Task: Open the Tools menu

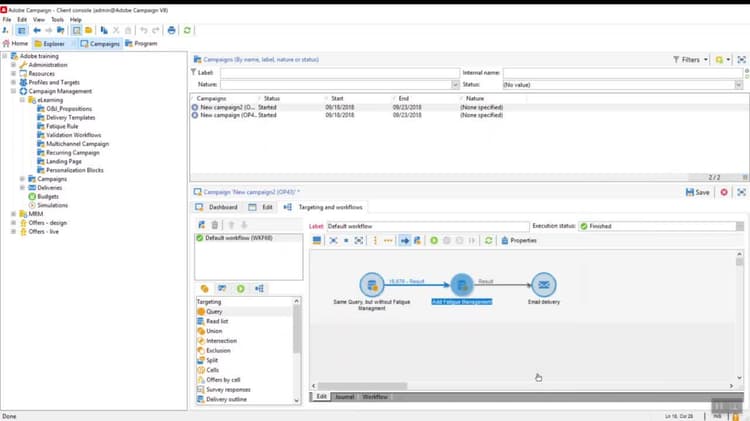Action: (x=57, y=20)
